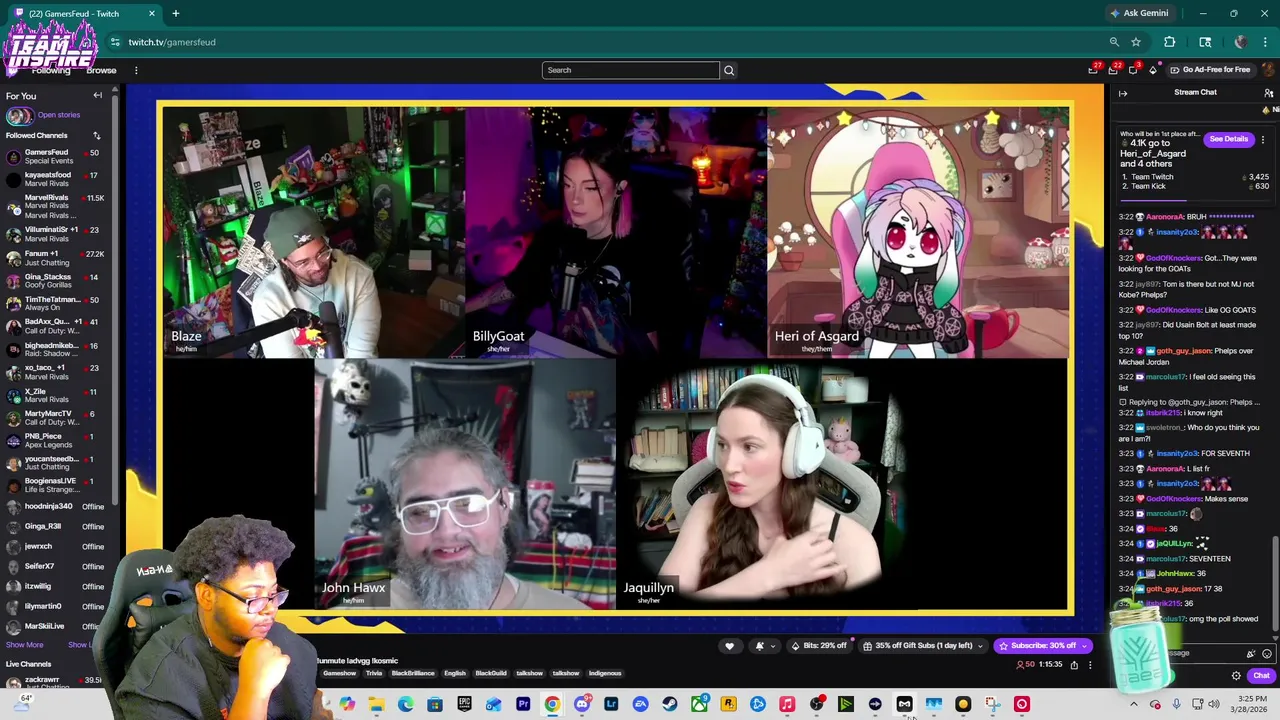View site information icon beside twitch.tv URL
The height and width of the screenshot is (720, 1280).
[x=115, y=42]
